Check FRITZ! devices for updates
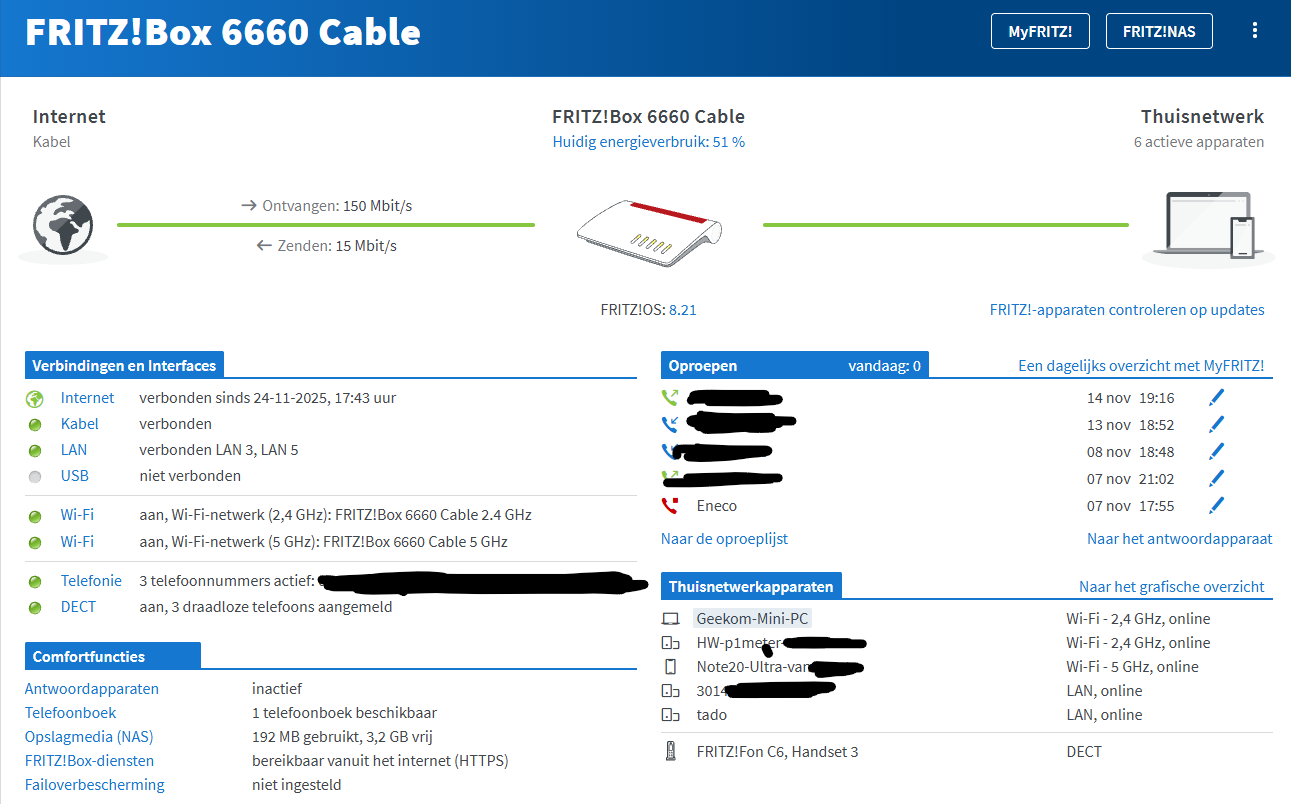The image size is (1291, 804). click(x=1126, y=310)
